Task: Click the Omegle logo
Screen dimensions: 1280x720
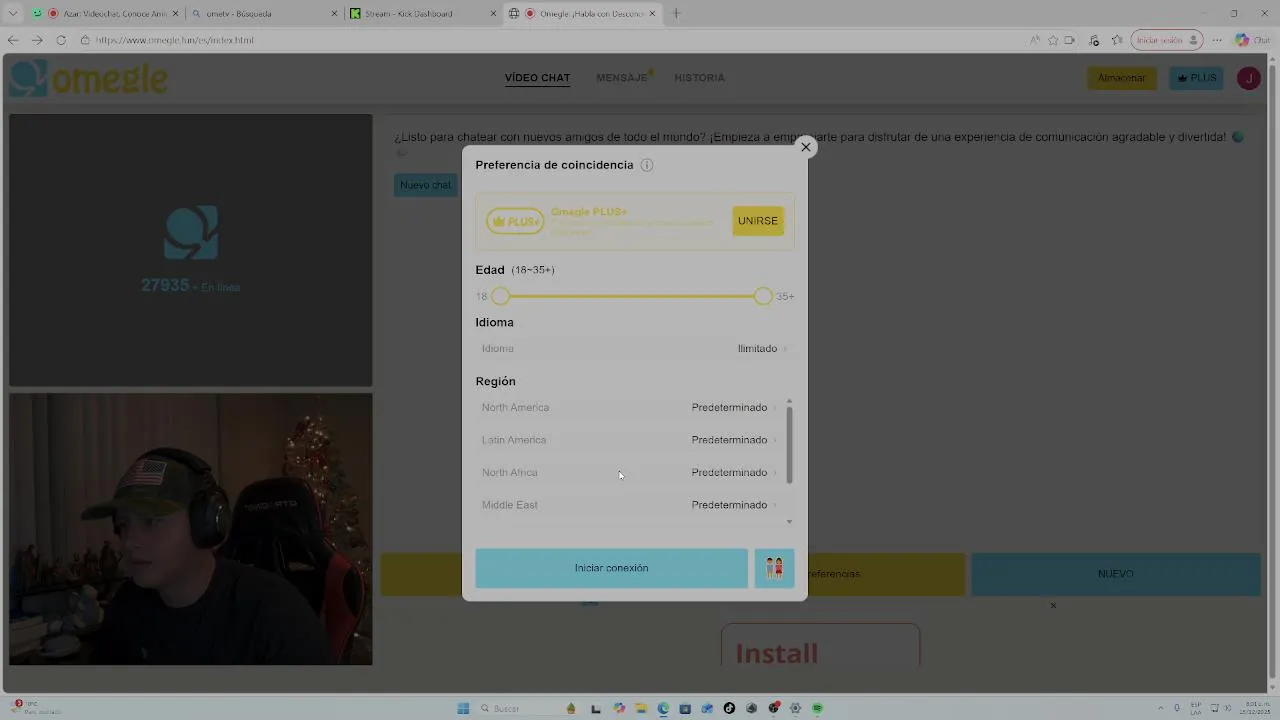Action: click(88, 78)
